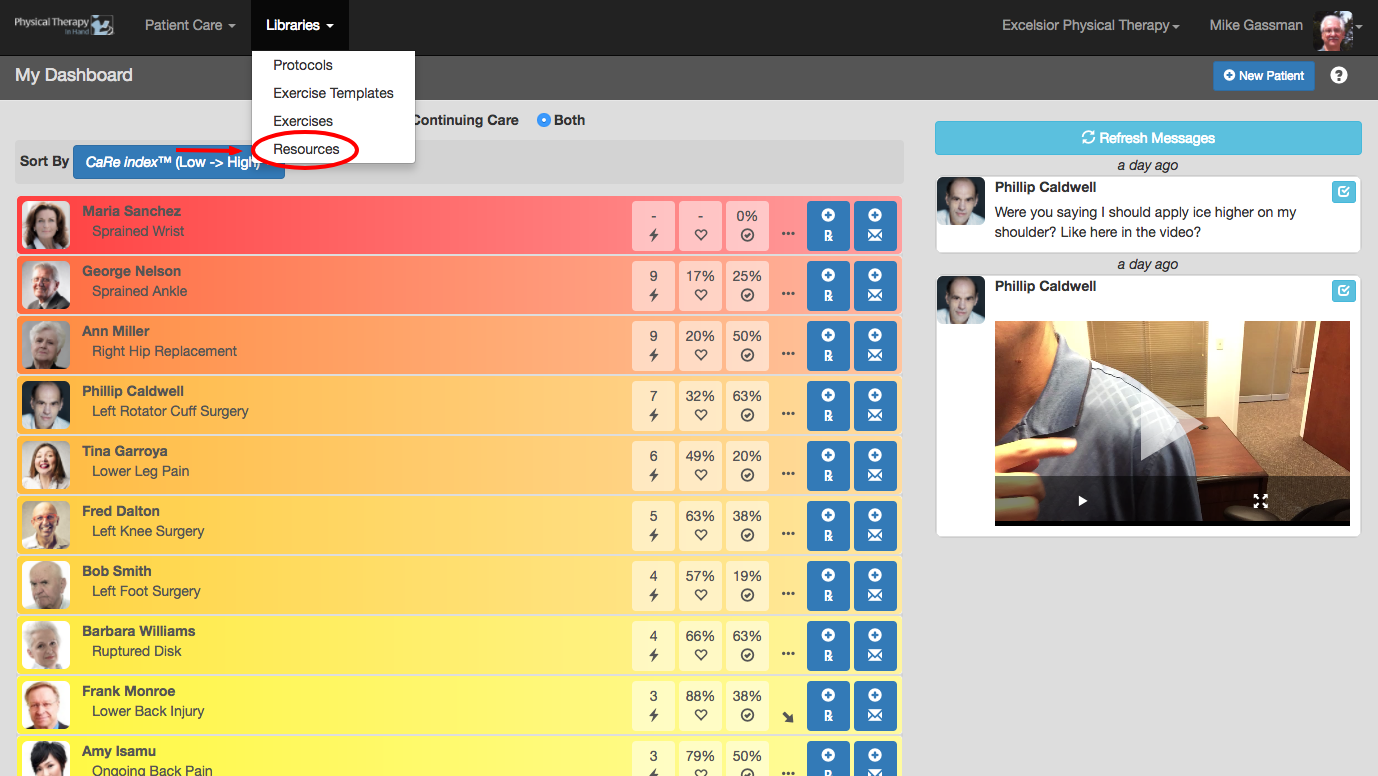This screenshot has height=776, width=1378.
Task: Add prescription for Bob Smith
Action: [x=828, y=585]
